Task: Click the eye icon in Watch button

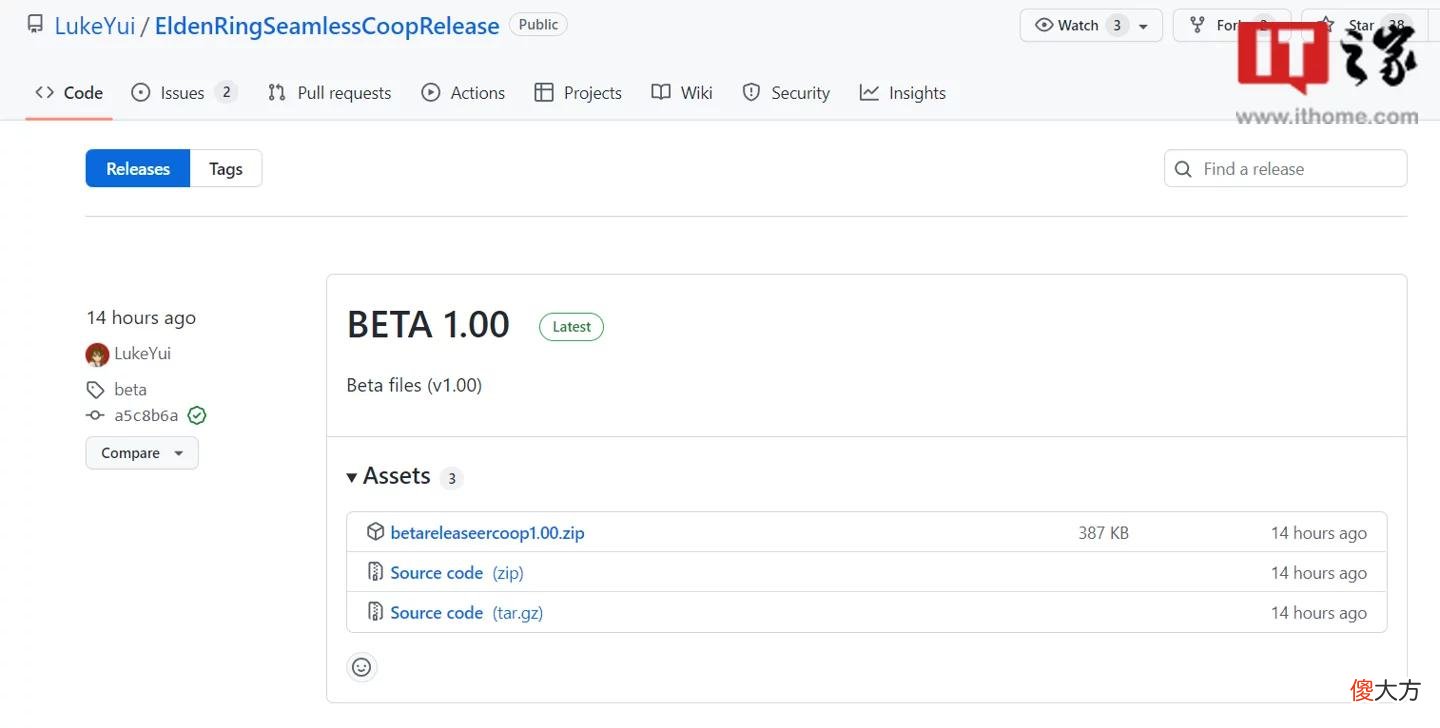Action: point(1044,25)
